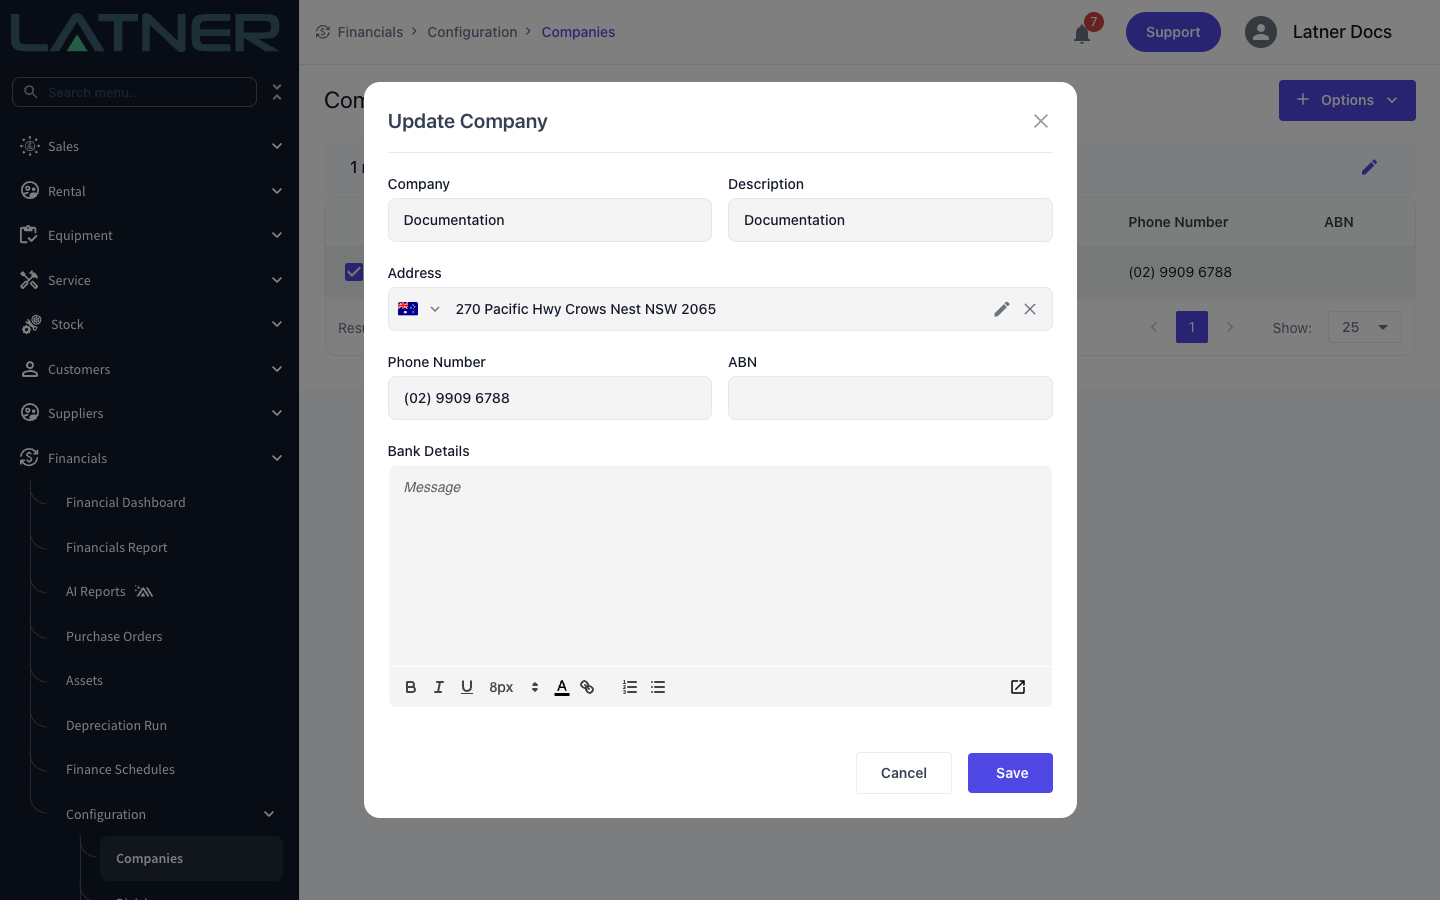
Task: Collapse the sidebar menu sections
Action: 277,92
